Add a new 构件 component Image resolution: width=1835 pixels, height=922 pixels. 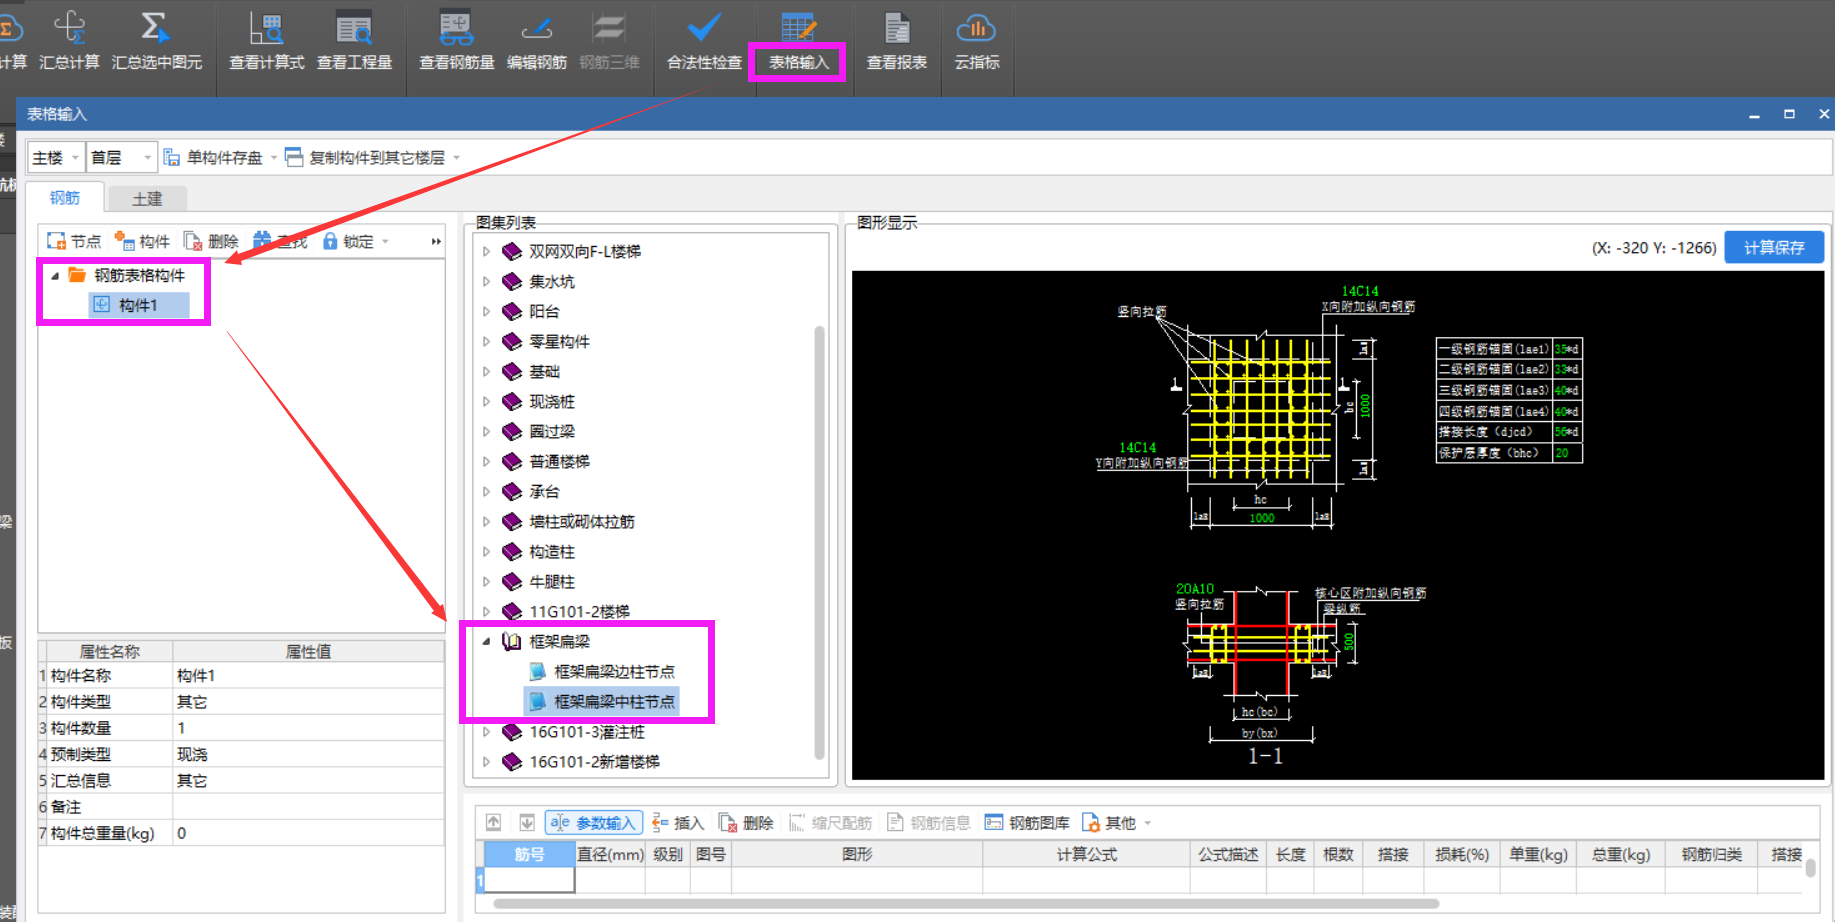(x=142, y=241)
